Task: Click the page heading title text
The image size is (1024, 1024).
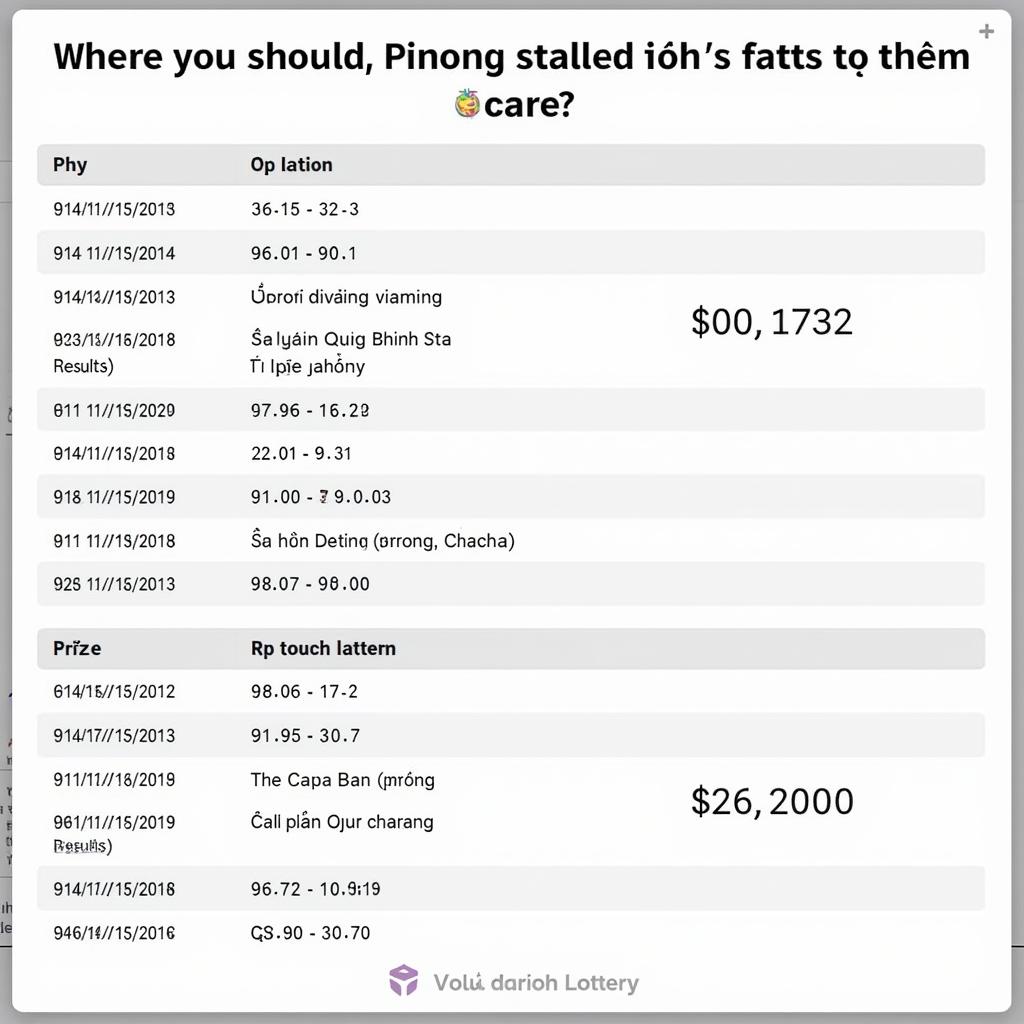Action: 512,80
